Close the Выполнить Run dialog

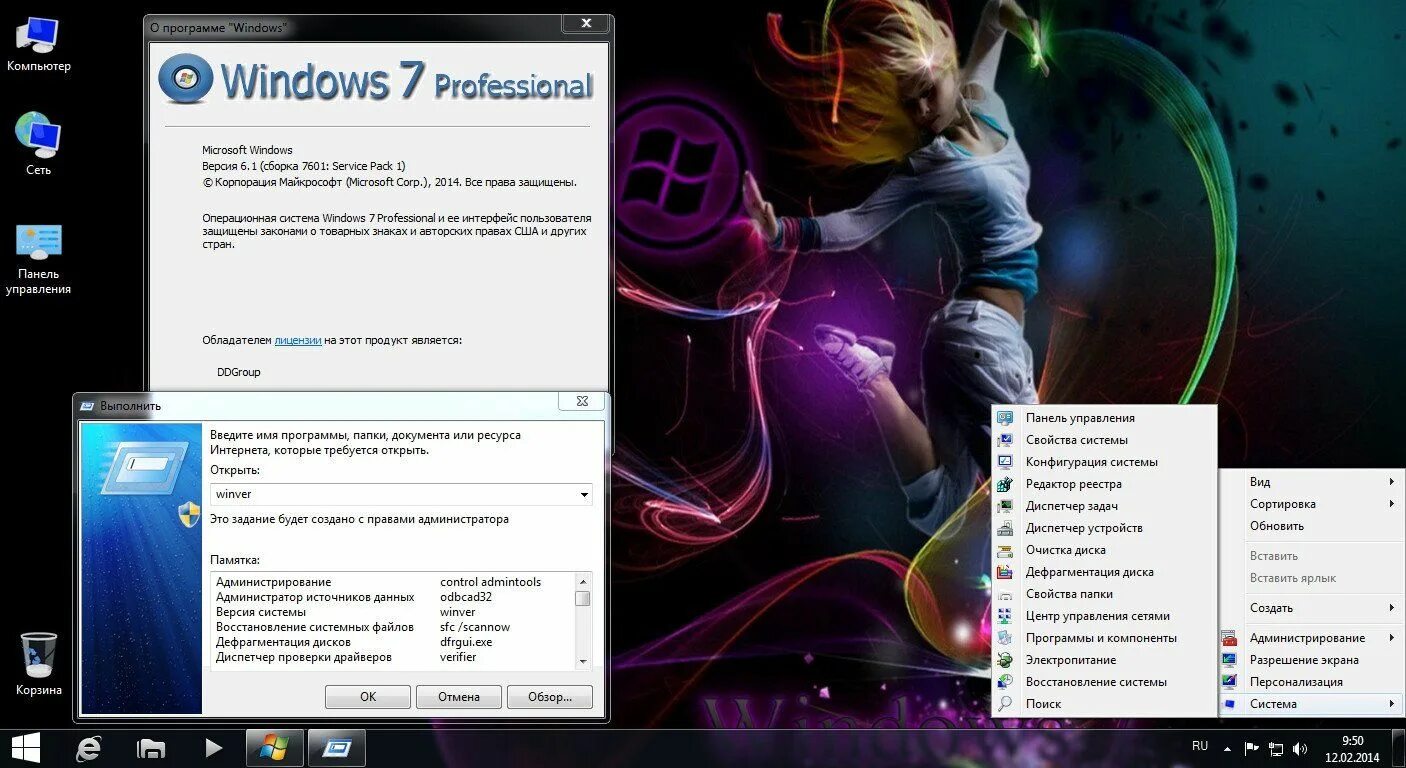(x=582, y=401)
